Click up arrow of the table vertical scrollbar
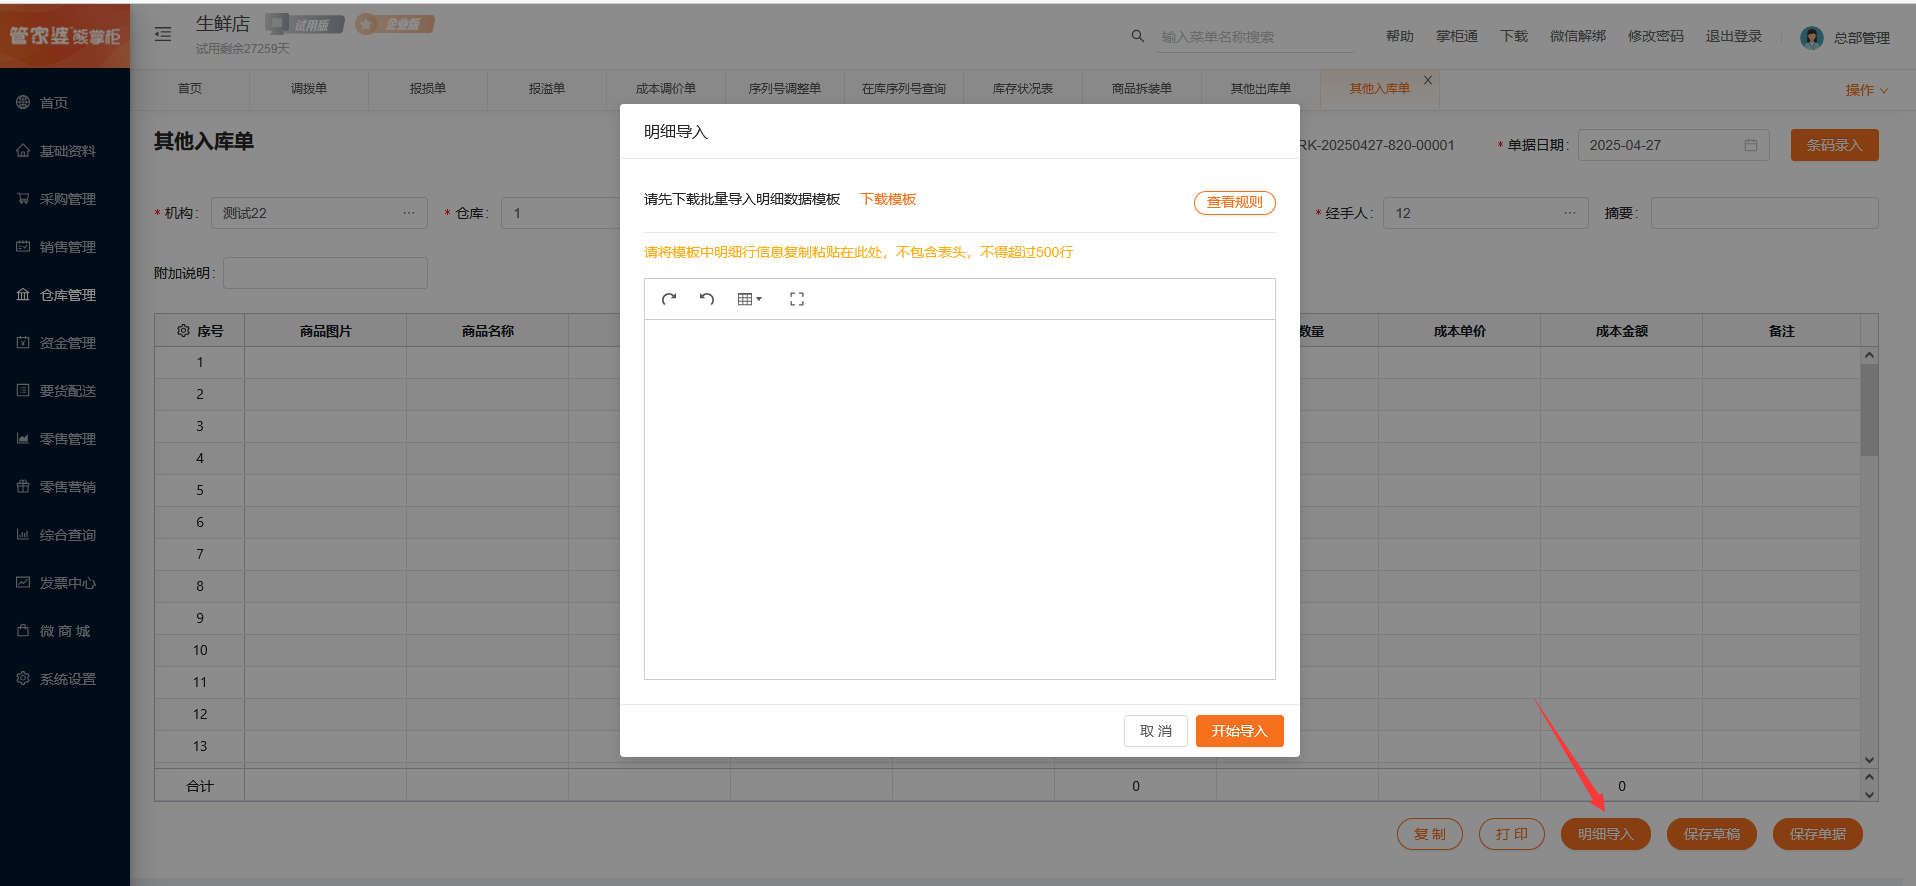The image size is (1916, 886). click(x=1869, y=355)
